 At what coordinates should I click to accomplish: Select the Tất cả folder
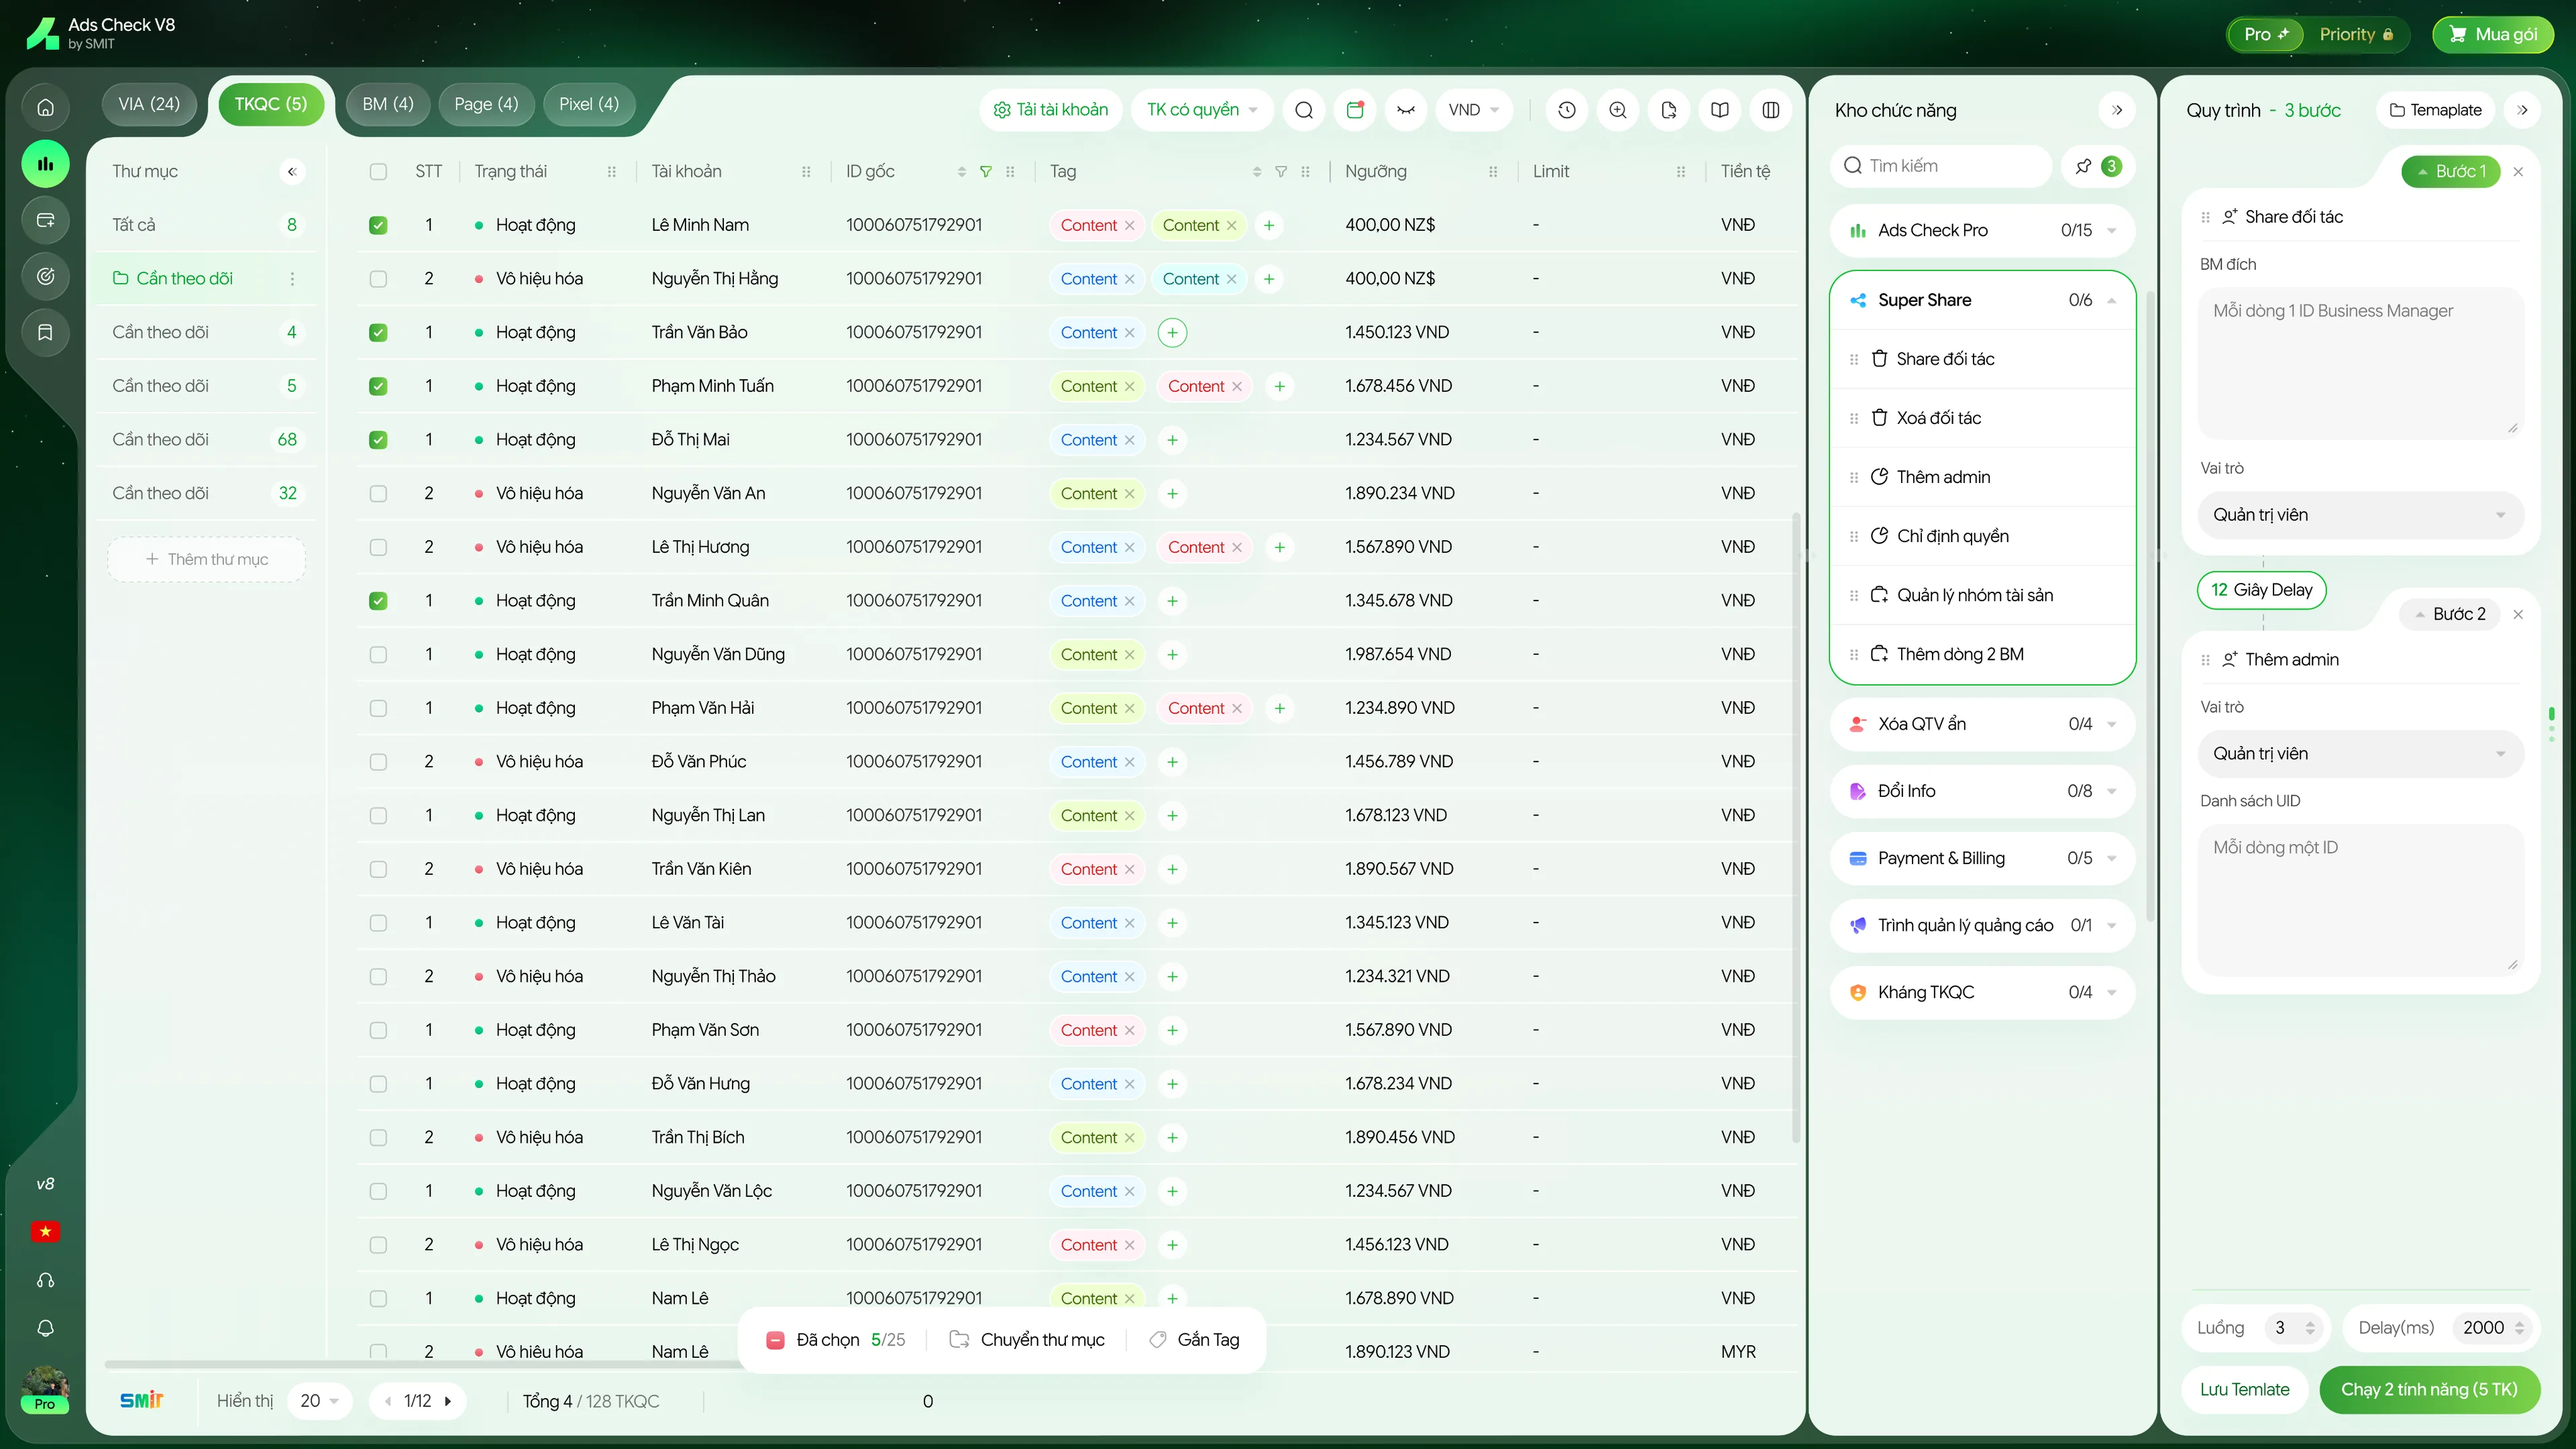[205, 225]
